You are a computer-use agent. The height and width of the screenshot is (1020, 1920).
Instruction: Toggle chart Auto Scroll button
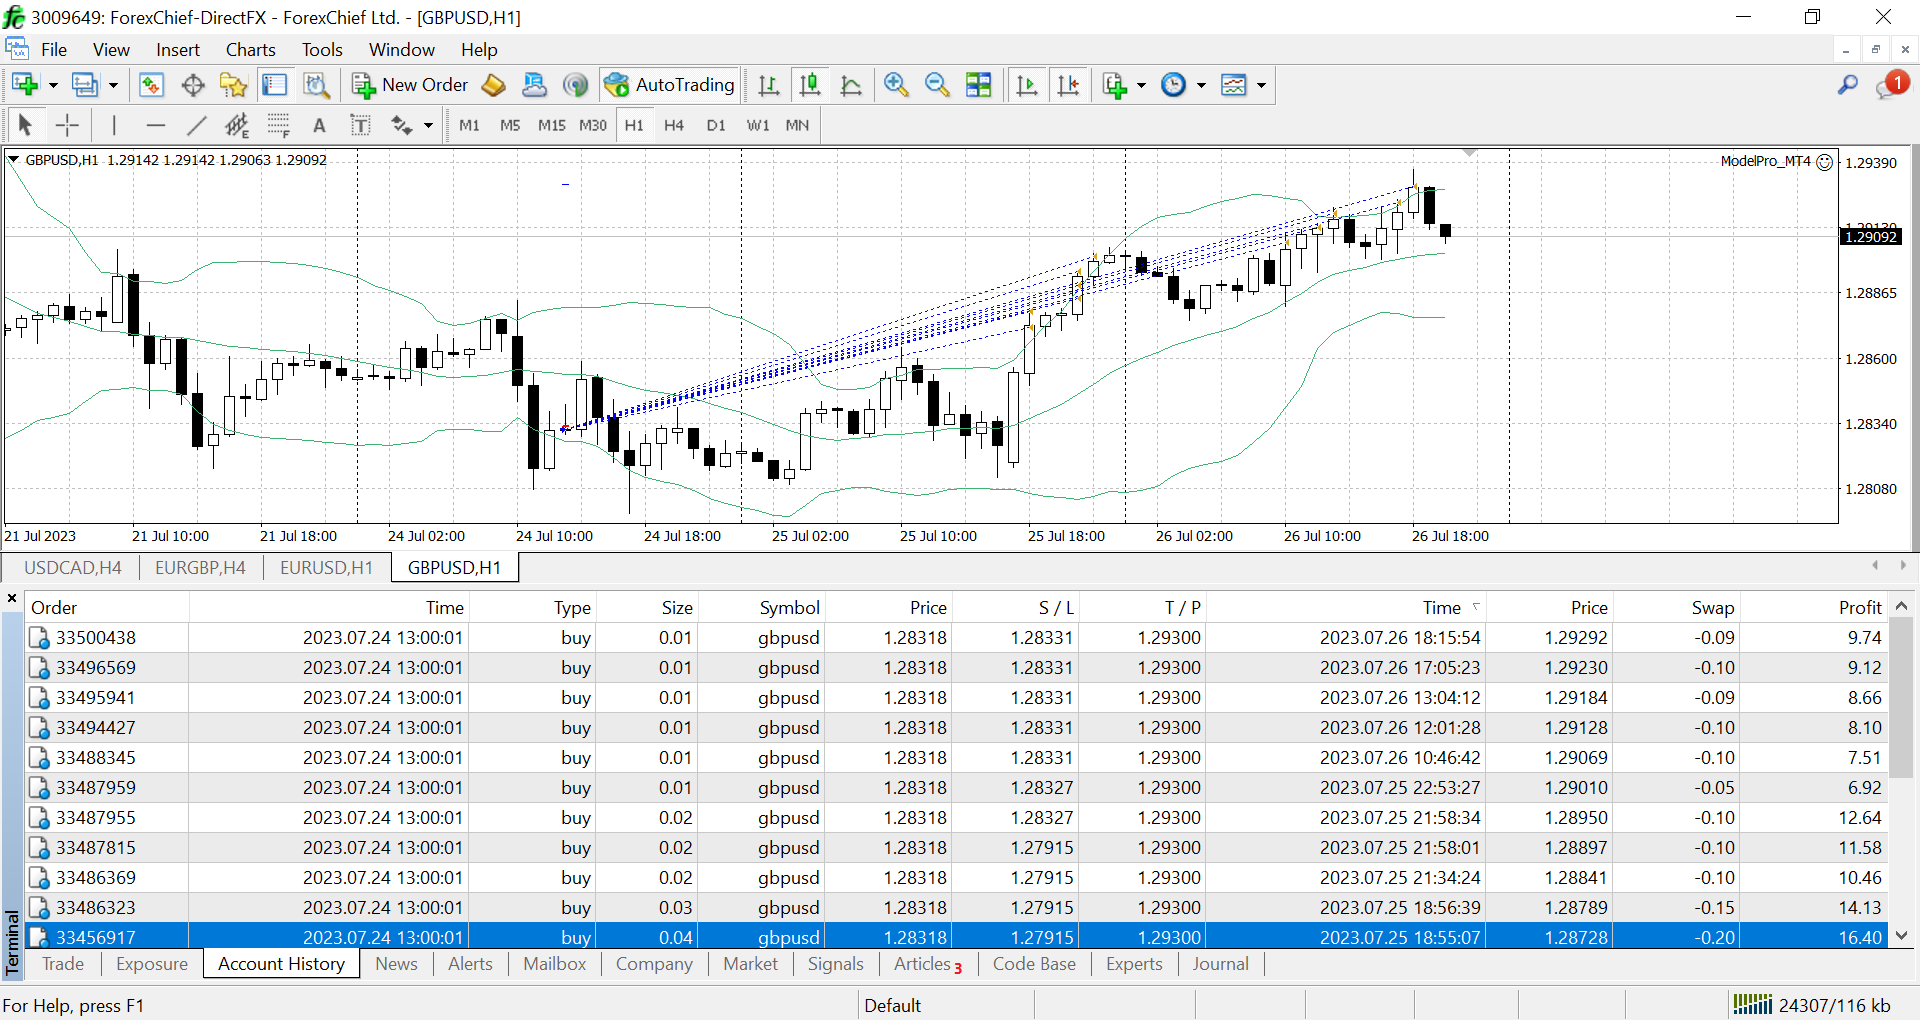[x=1027, y=85]
